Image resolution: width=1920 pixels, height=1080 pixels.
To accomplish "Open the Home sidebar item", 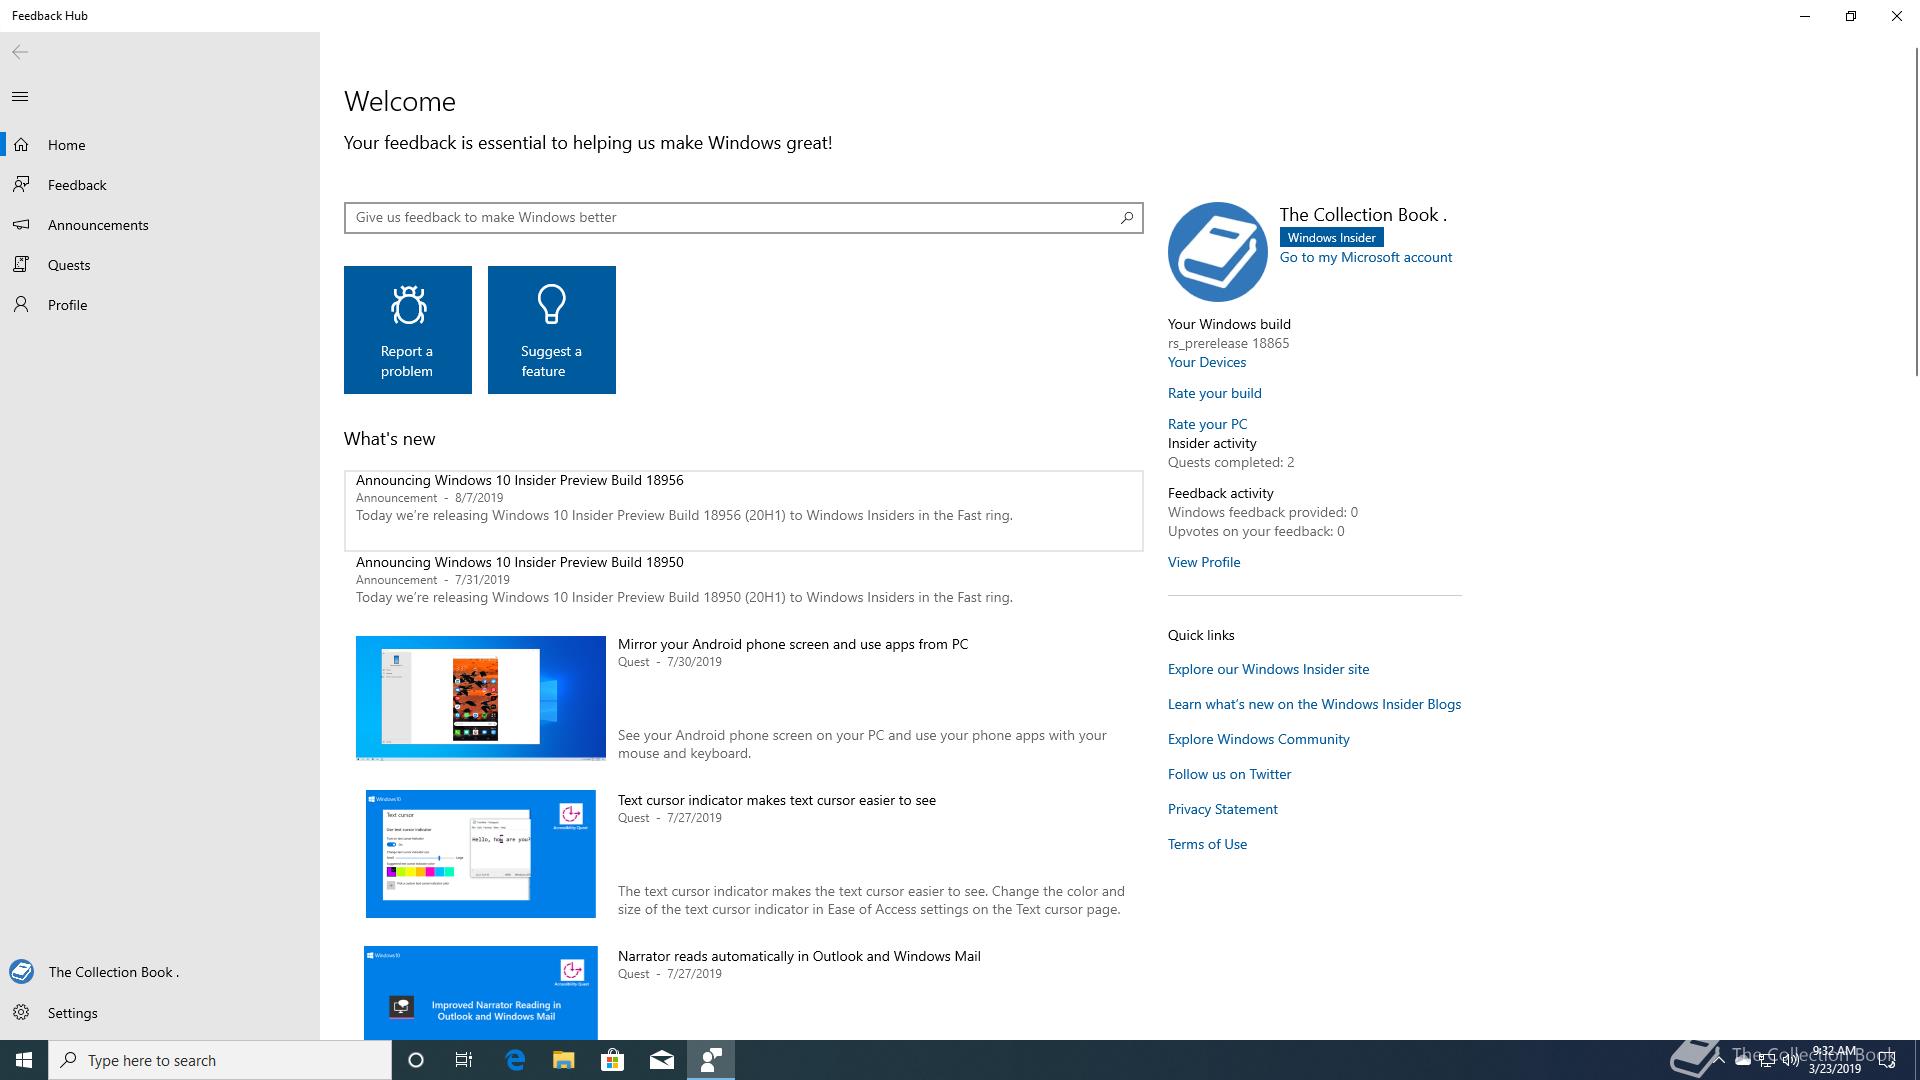I will tap(160, 145).
